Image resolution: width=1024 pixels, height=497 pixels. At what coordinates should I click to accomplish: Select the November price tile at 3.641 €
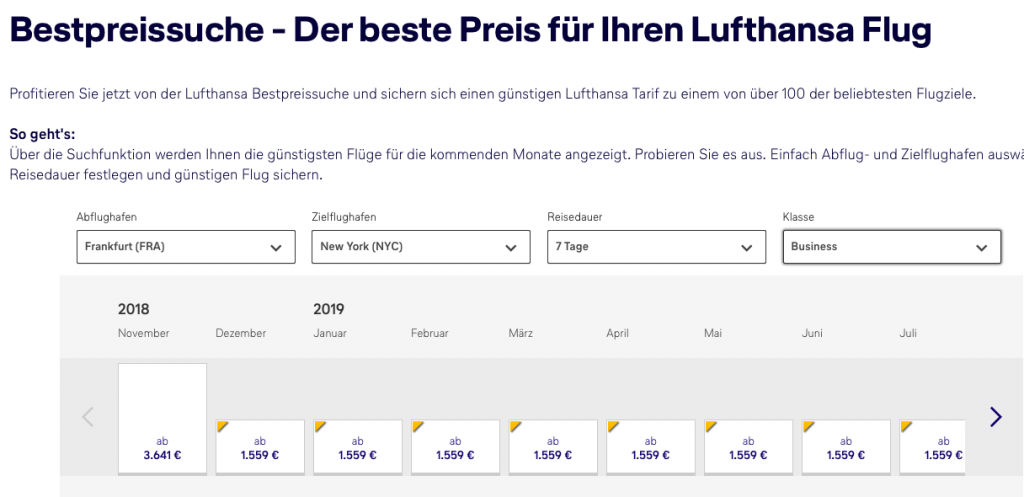(x=162, y=418)
